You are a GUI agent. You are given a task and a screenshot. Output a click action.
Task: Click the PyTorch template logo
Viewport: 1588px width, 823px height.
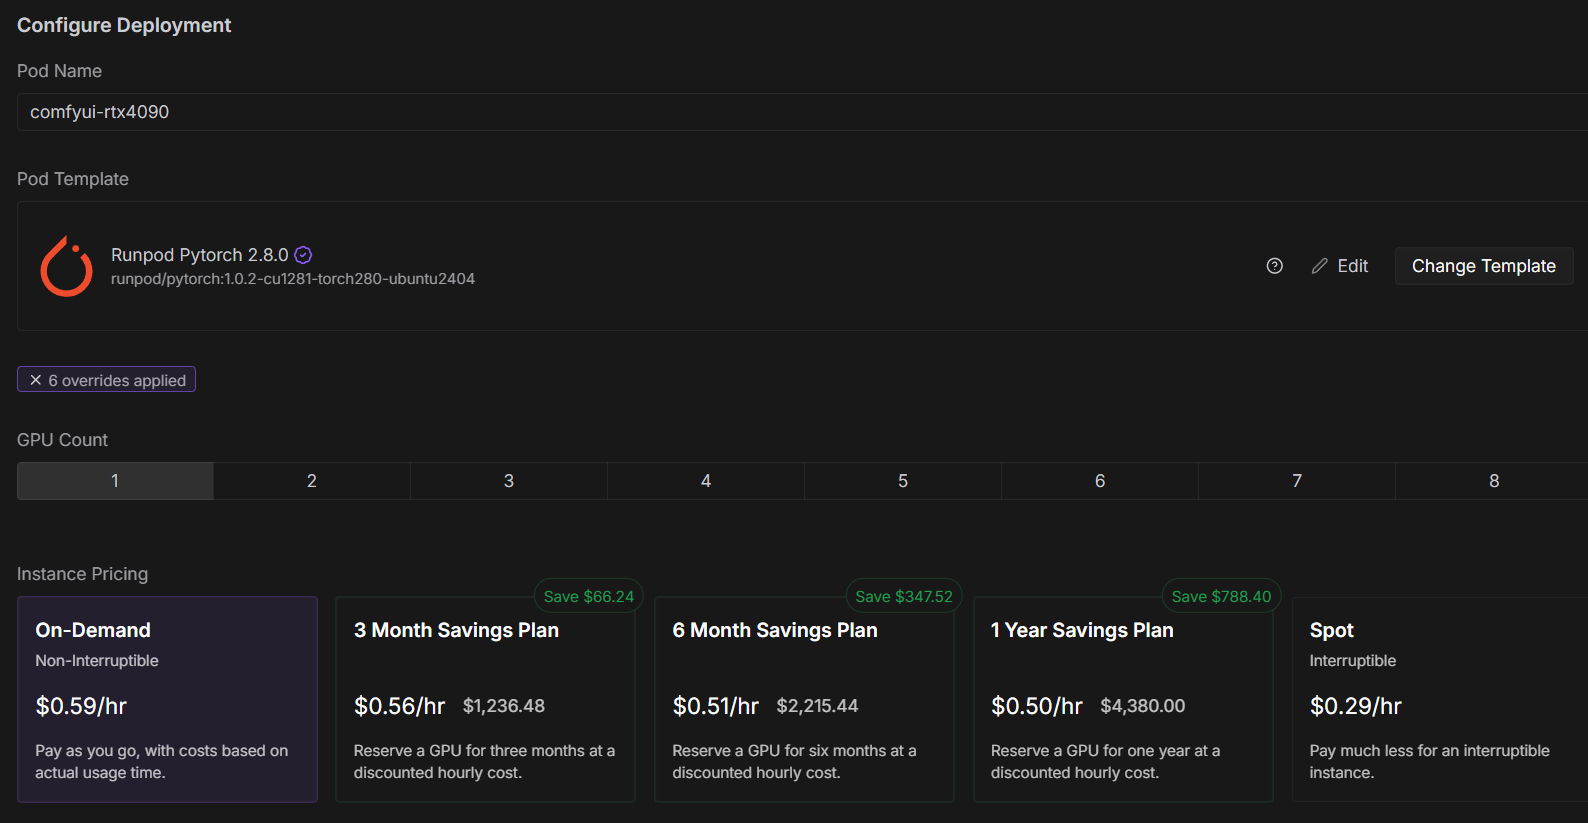(x=66, y=266)
